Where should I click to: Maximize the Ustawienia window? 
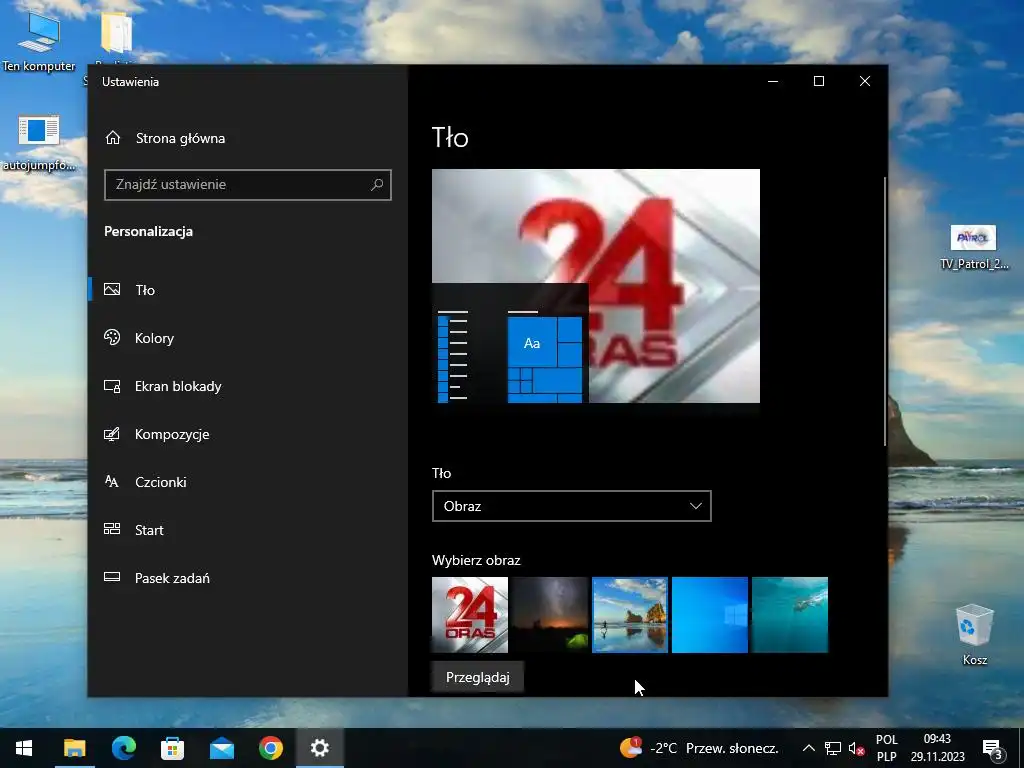(x=819, y=81)
